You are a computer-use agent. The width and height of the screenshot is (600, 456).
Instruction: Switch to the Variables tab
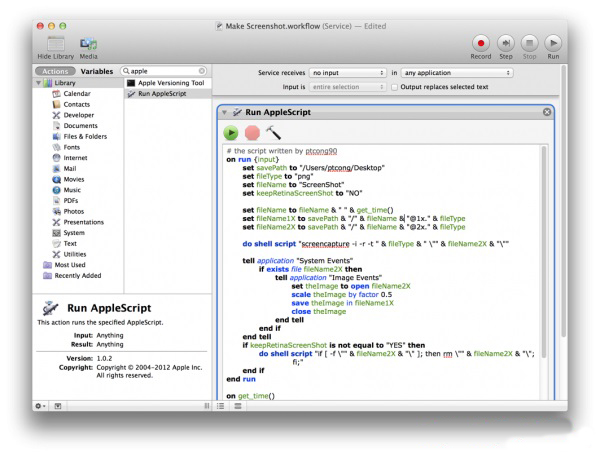[x=97, y=72]
